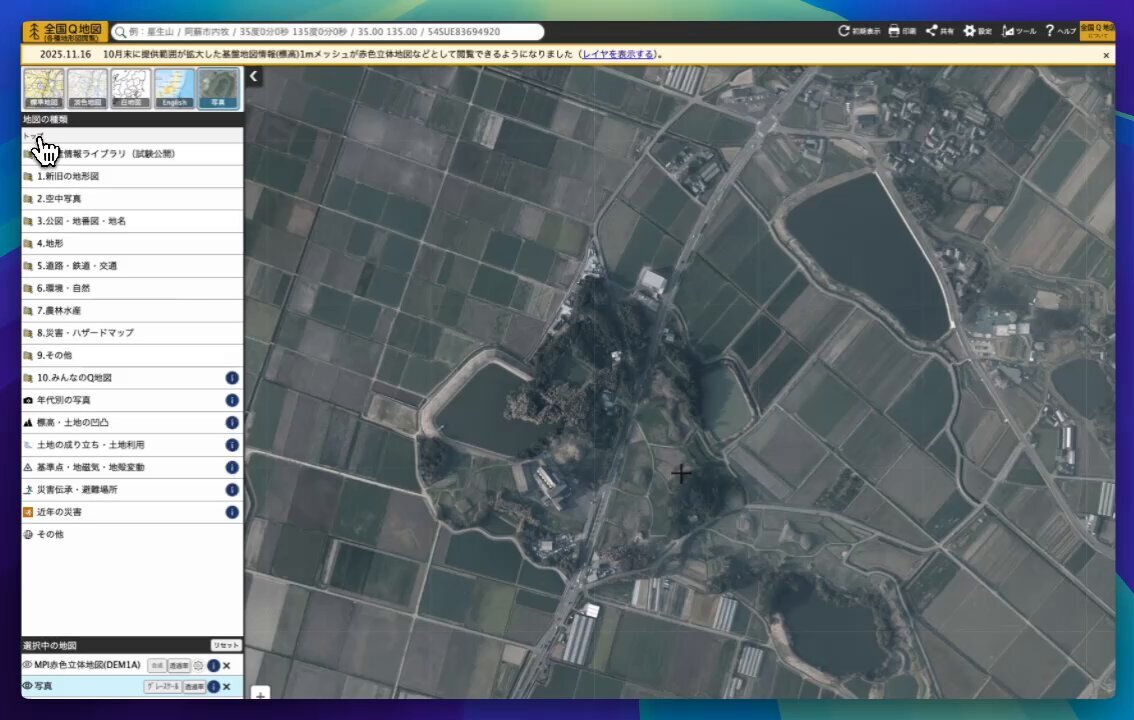Image resolution: width=1134 pixels, height=720 pixels.
Task: Follow the レイヤを表示する link
Action: (x=619, y=54)
